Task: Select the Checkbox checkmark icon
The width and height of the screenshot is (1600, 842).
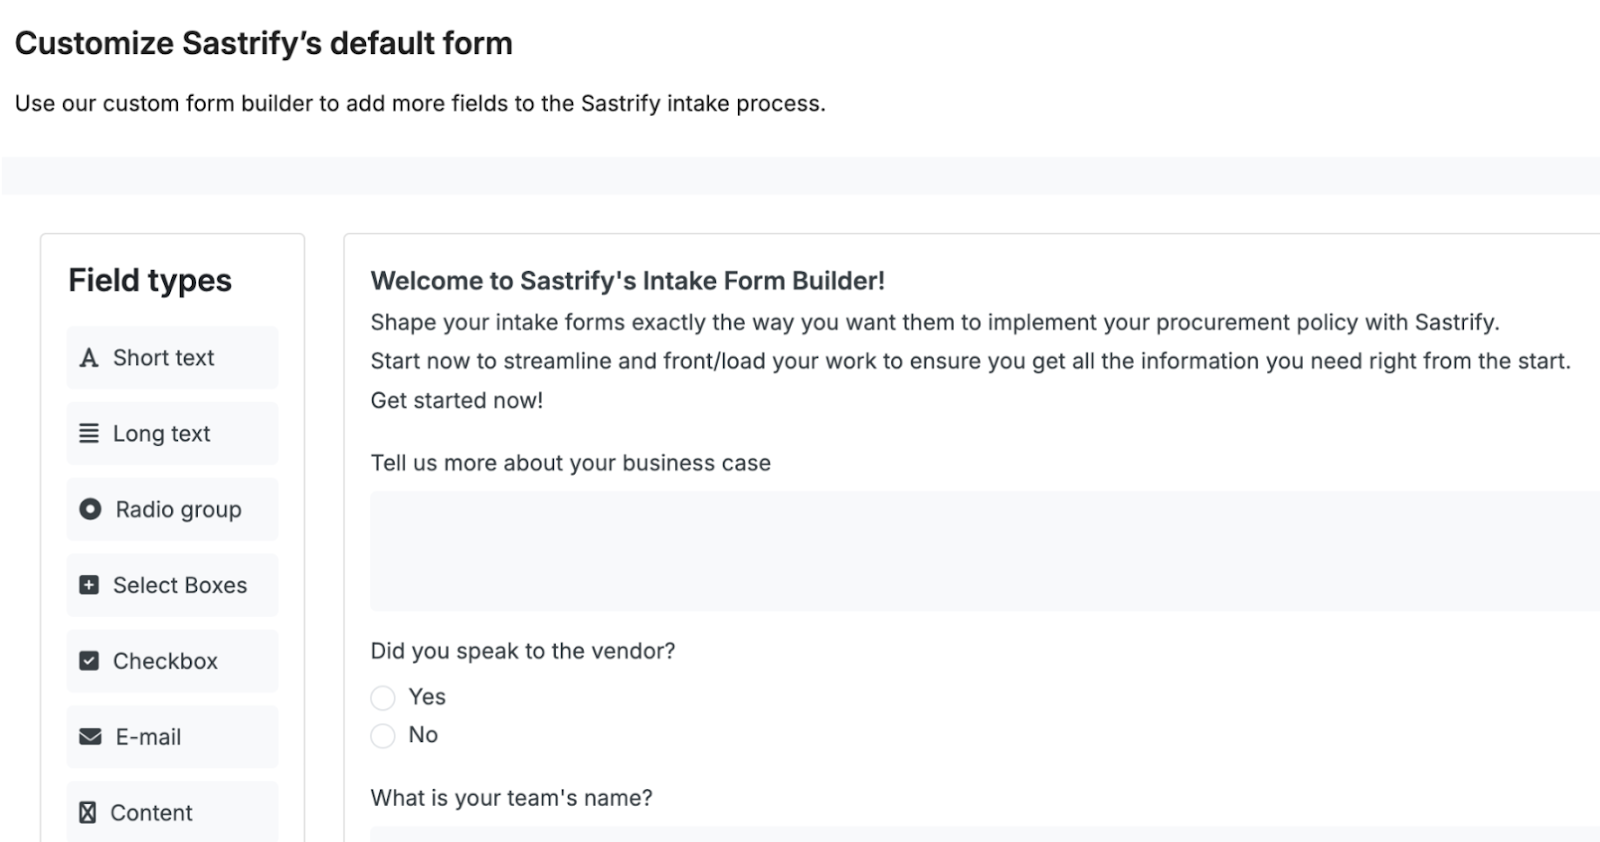Action: coord(89,661)
